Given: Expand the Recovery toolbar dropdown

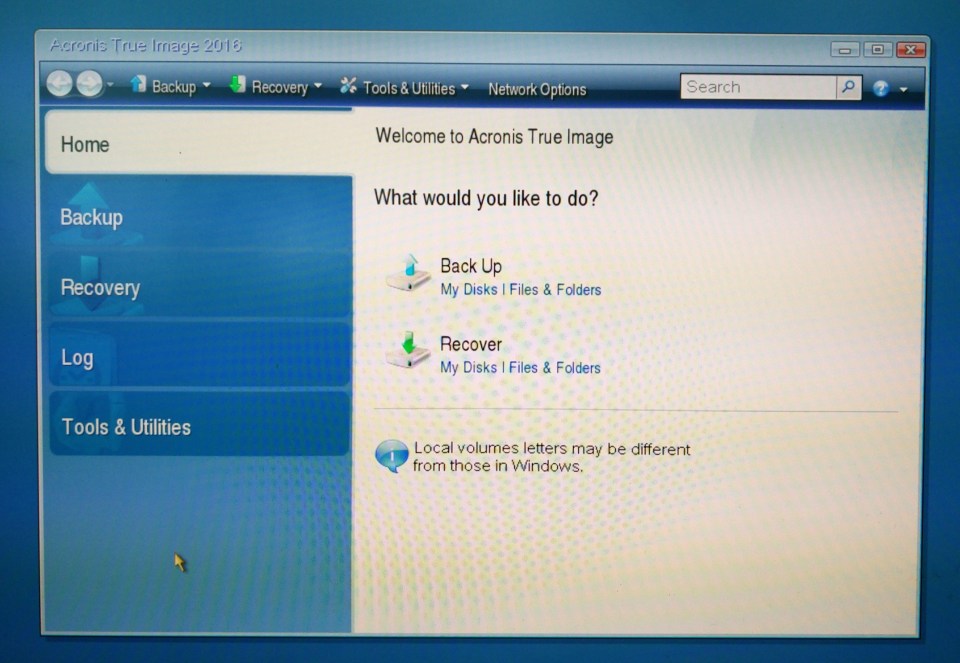Looking at the screenshot, I should coord(318,86).
